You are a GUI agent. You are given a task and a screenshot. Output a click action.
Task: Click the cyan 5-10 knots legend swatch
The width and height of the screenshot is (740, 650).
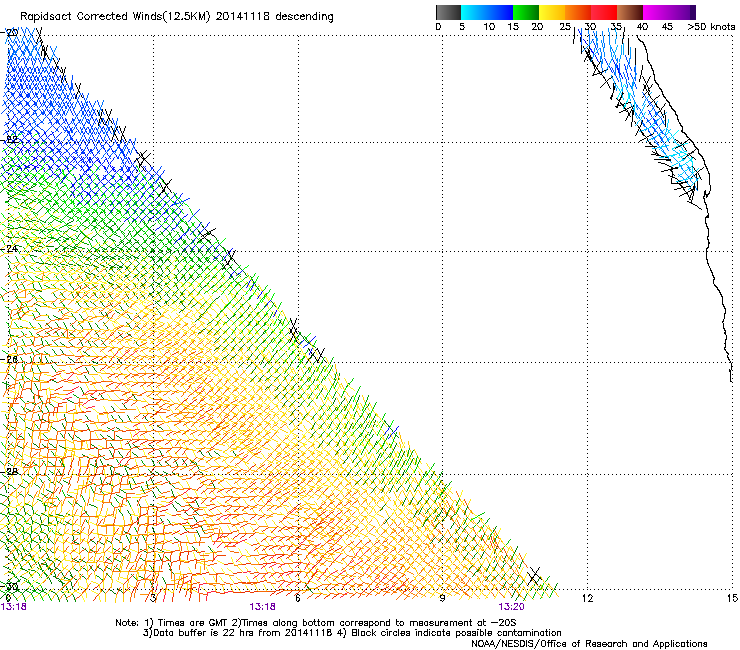coord(474,12)
